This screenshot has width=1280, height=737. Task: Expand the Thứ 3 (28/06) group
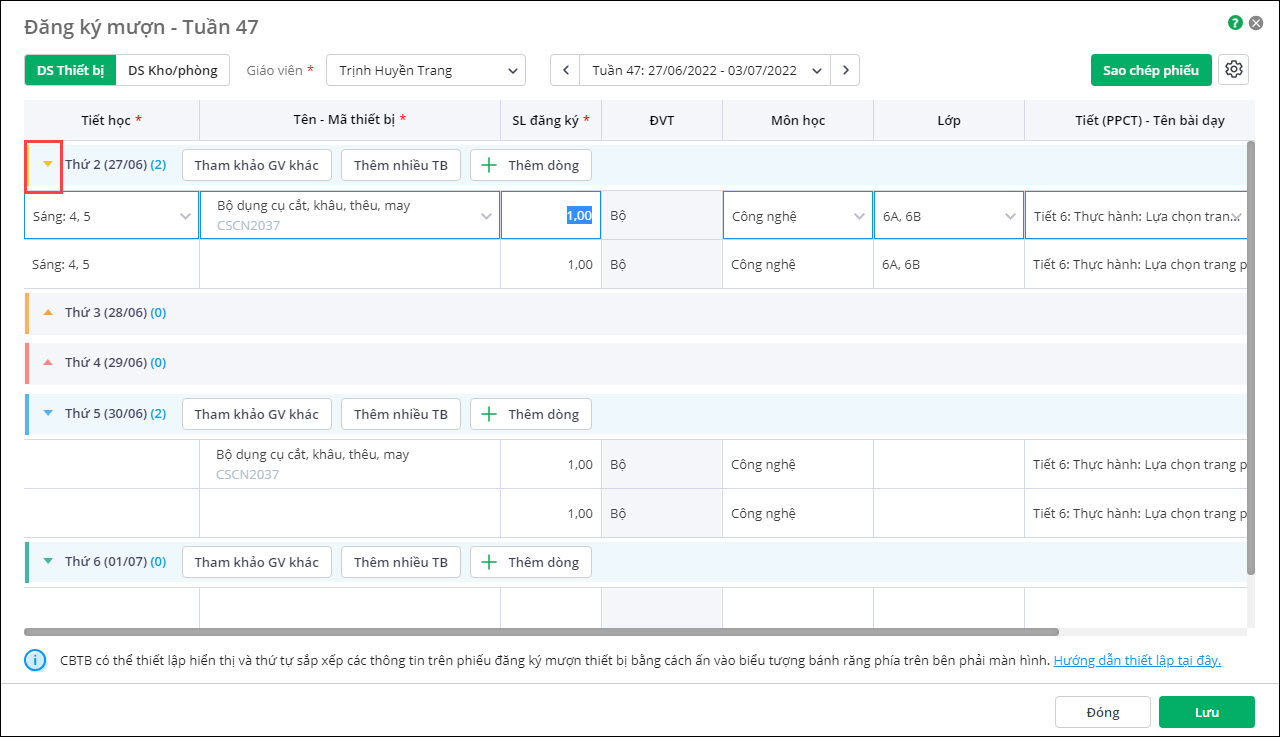tap(47, 312)
